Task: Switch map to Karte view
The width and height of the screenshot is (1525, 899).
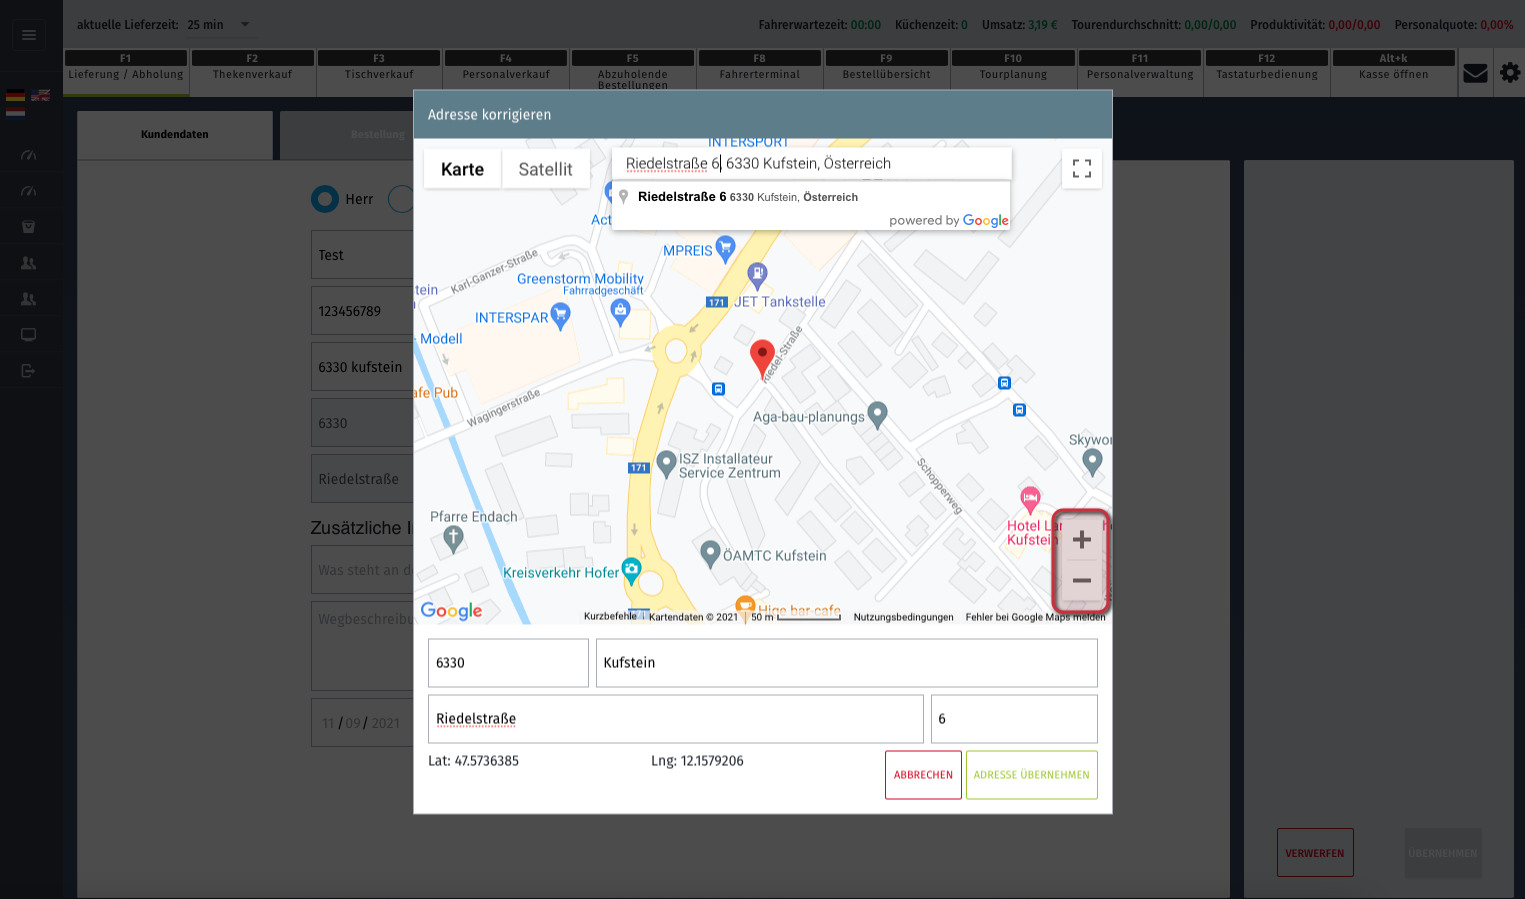Action: click(462, 169)
